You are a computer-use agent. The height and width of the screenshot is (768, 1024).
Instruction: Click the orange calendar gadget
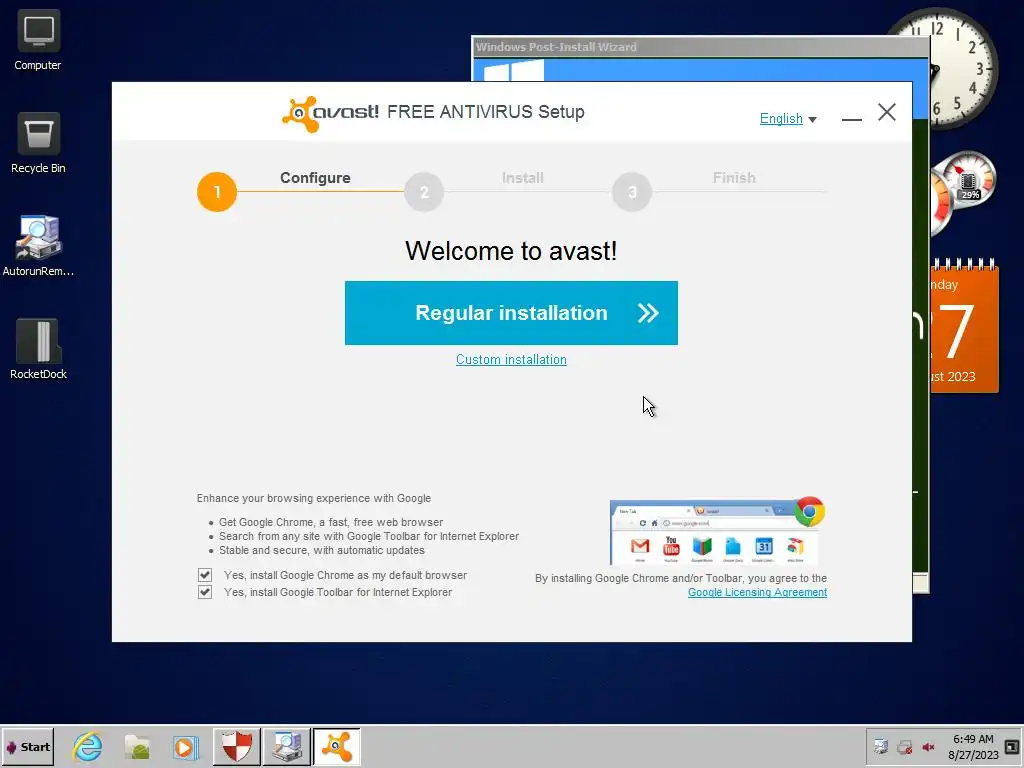pyautogui.click(x=964, y=327)
